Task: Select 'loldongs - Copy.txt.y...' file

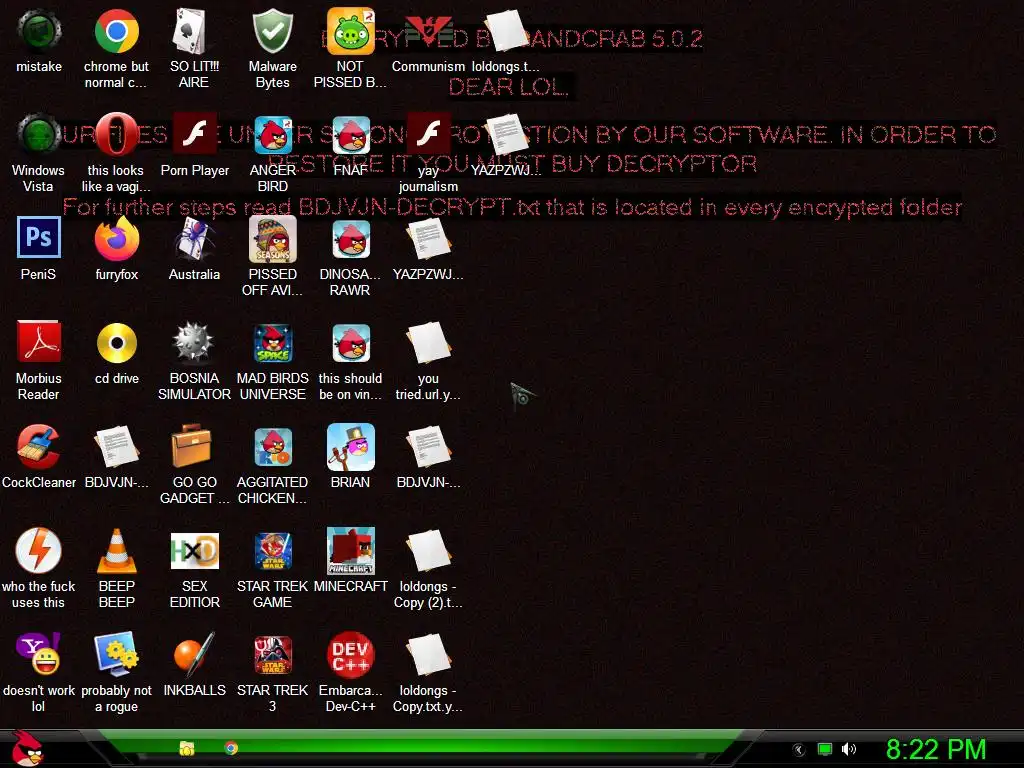Action: point(428,654)
